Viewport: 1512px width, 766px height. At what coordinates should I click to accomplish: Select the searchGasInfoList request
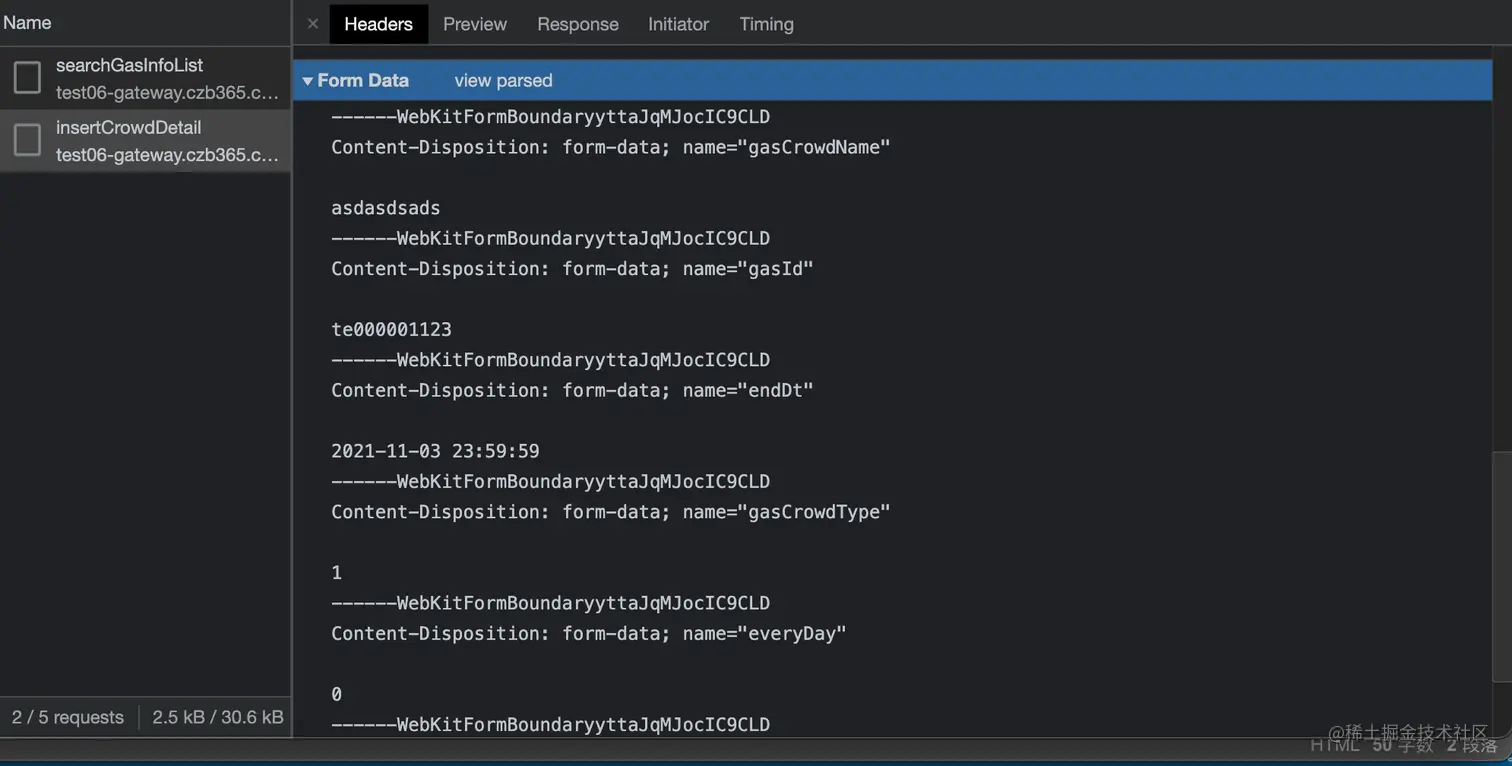146,78
